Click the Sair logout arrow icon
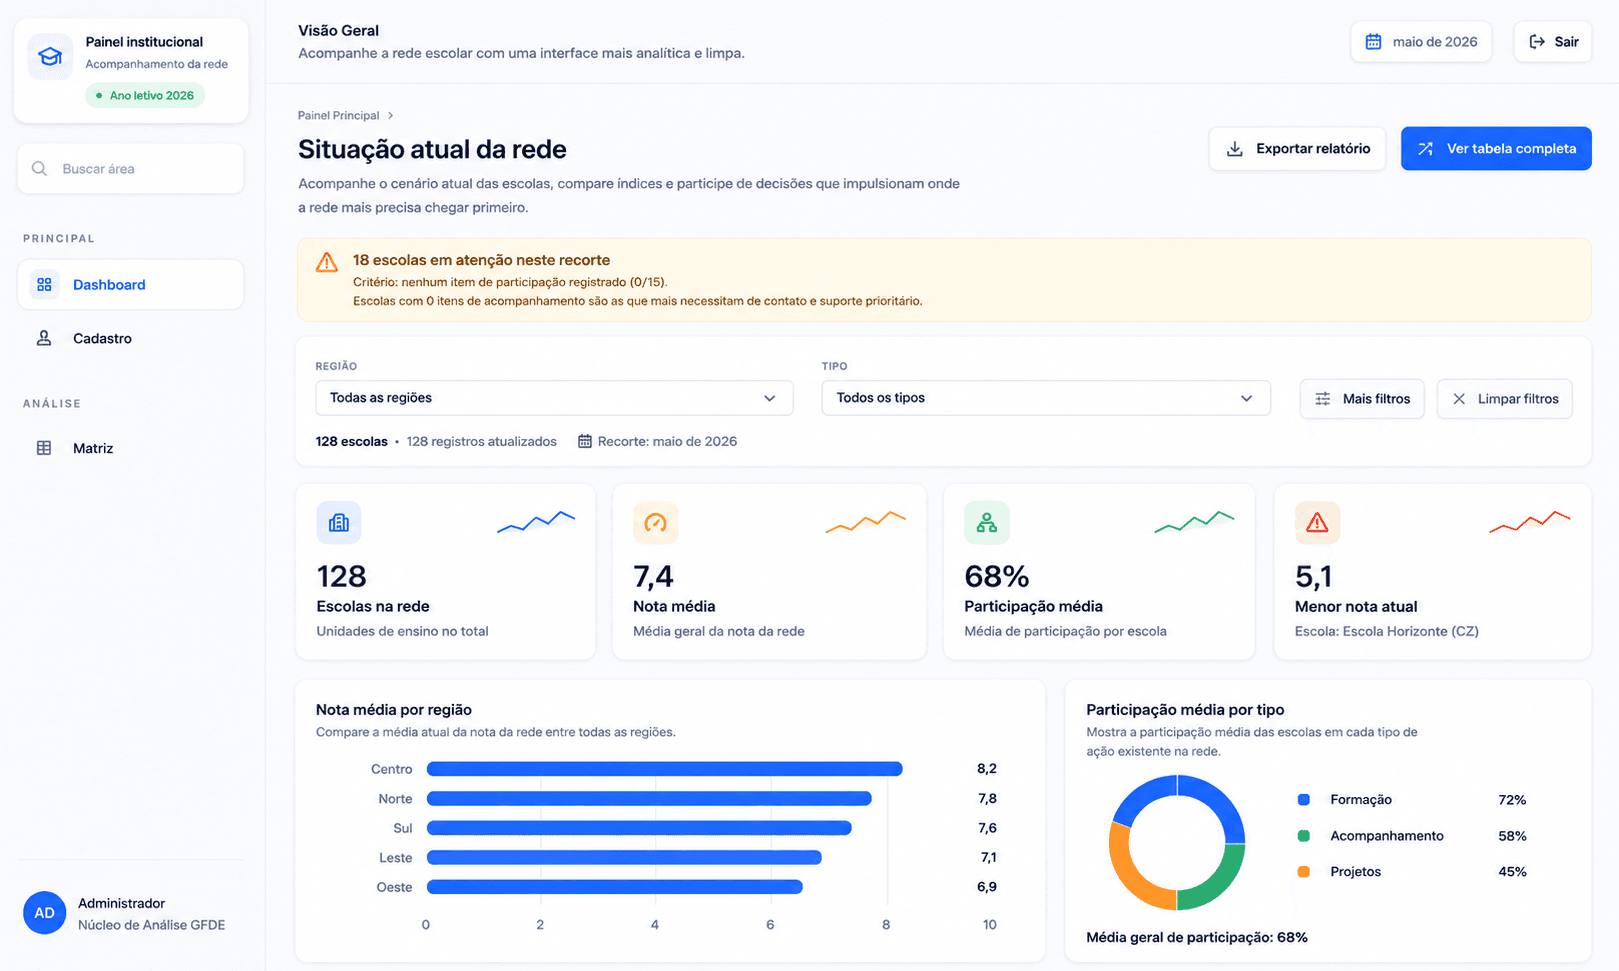 (1537, 42)
